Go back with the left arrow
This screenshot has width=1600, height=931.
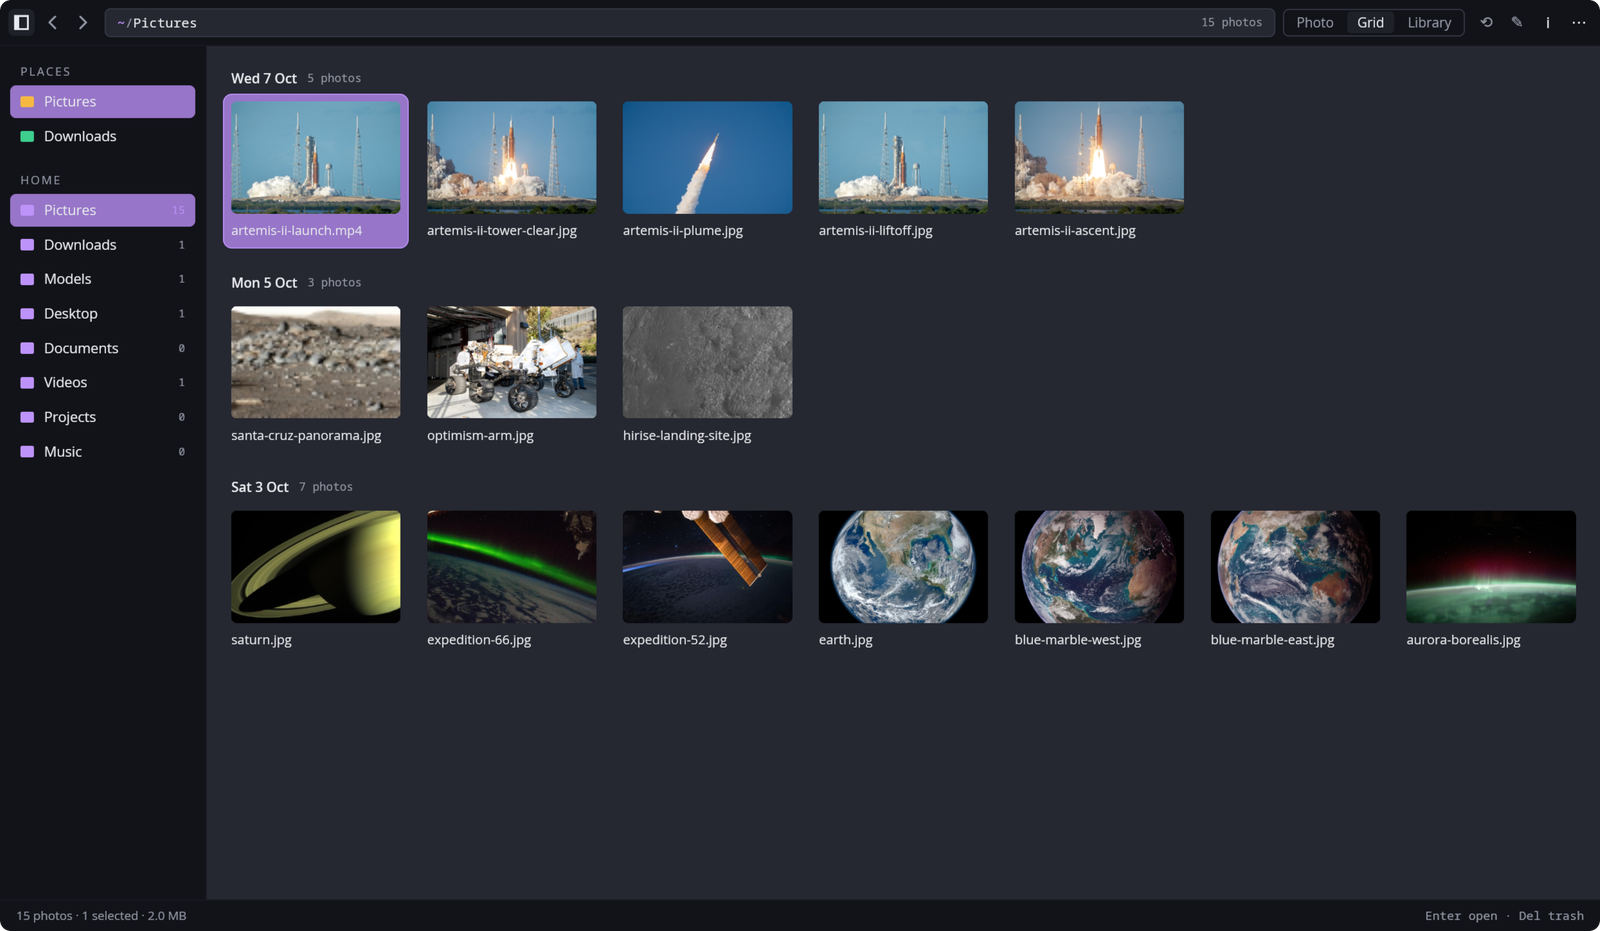(52, 22)
